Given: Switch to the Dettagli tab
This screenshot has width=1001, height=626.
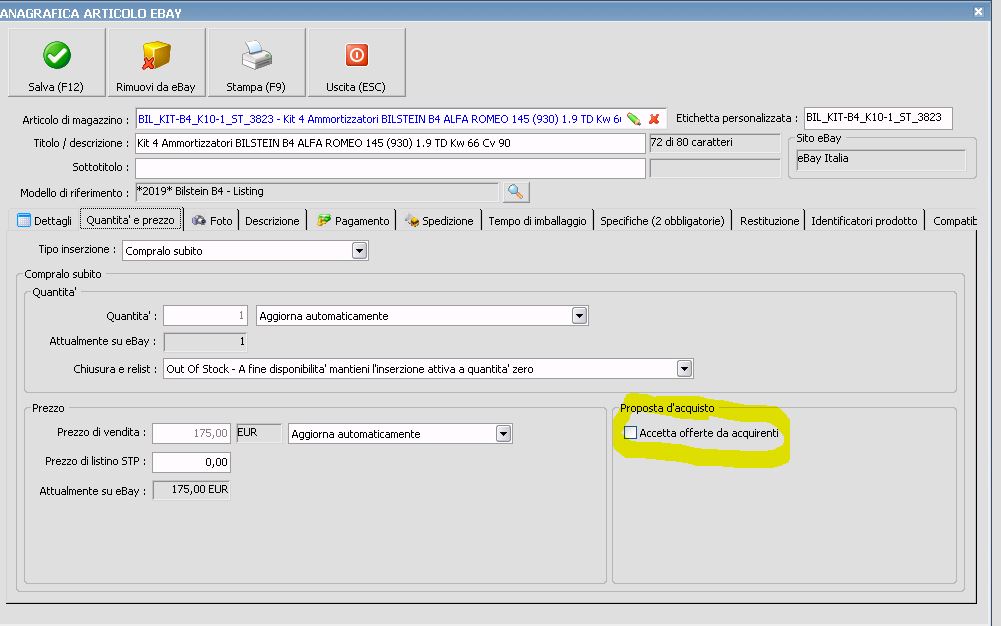Looking at the screenshot, I should 44,221.
